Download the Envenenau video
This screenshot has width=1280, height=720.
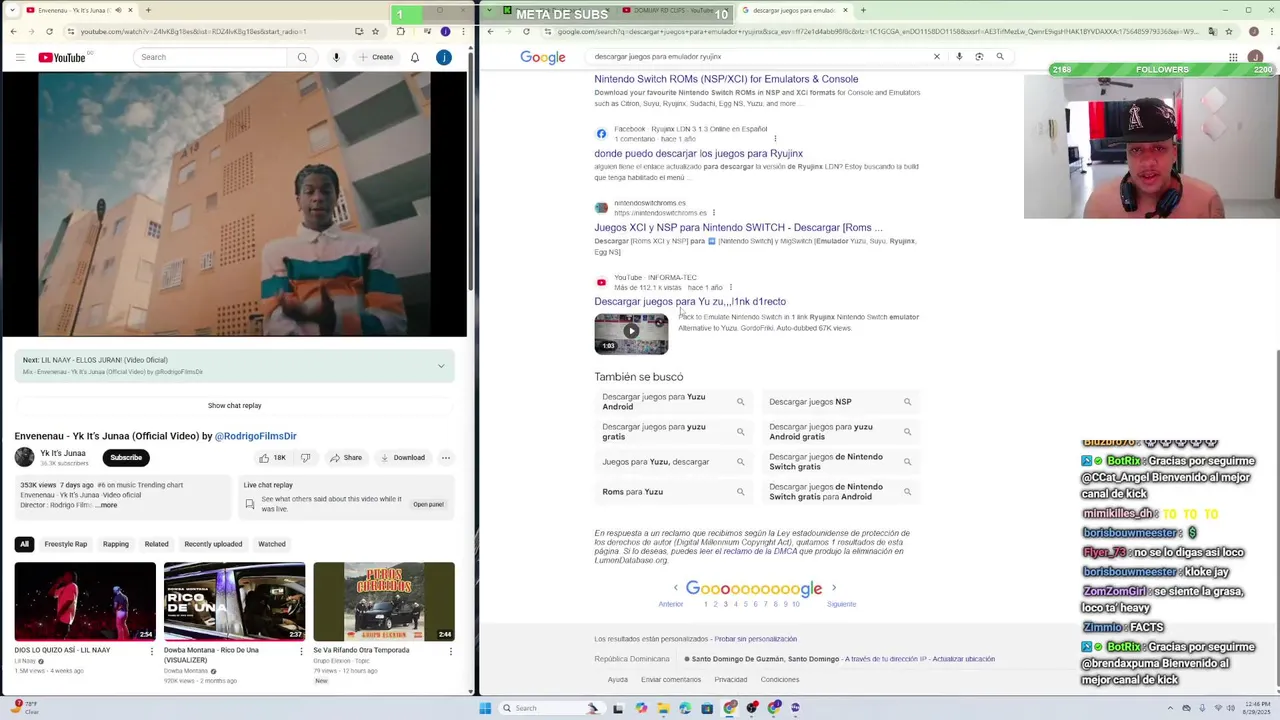pyautogui.click(x=403, y=458)
